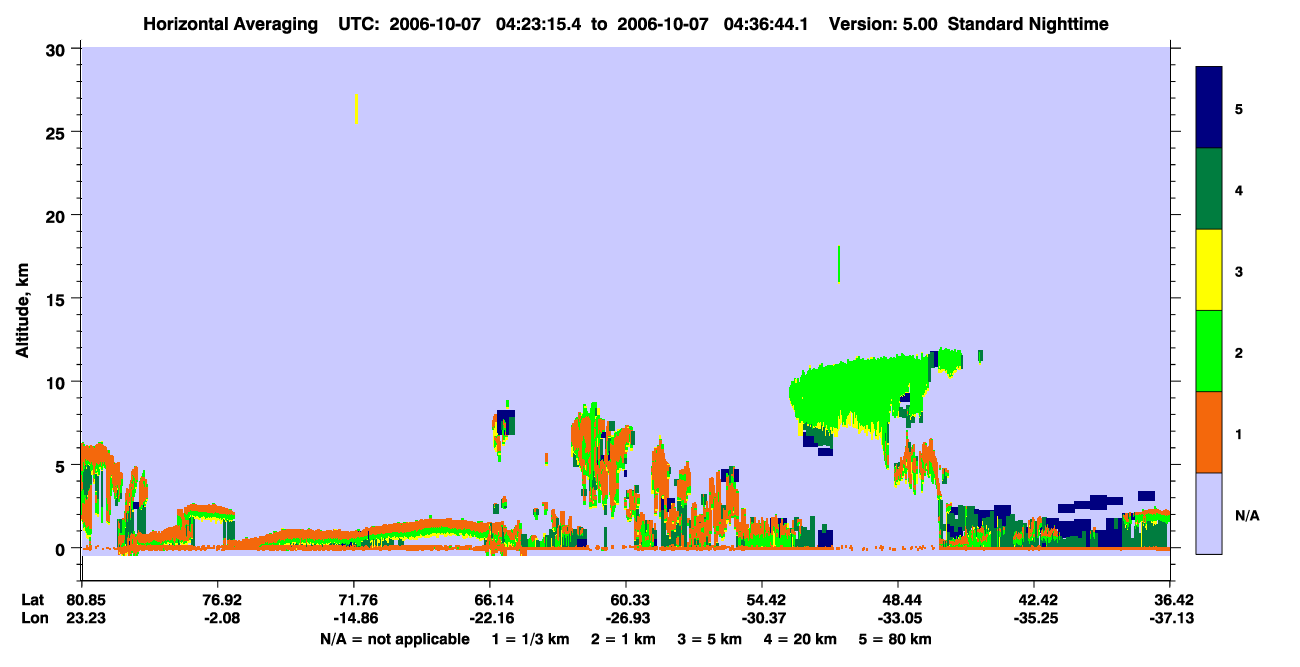Click the lavender N/A colorbar segment
1300x667 pixels.
point(1209,513)
